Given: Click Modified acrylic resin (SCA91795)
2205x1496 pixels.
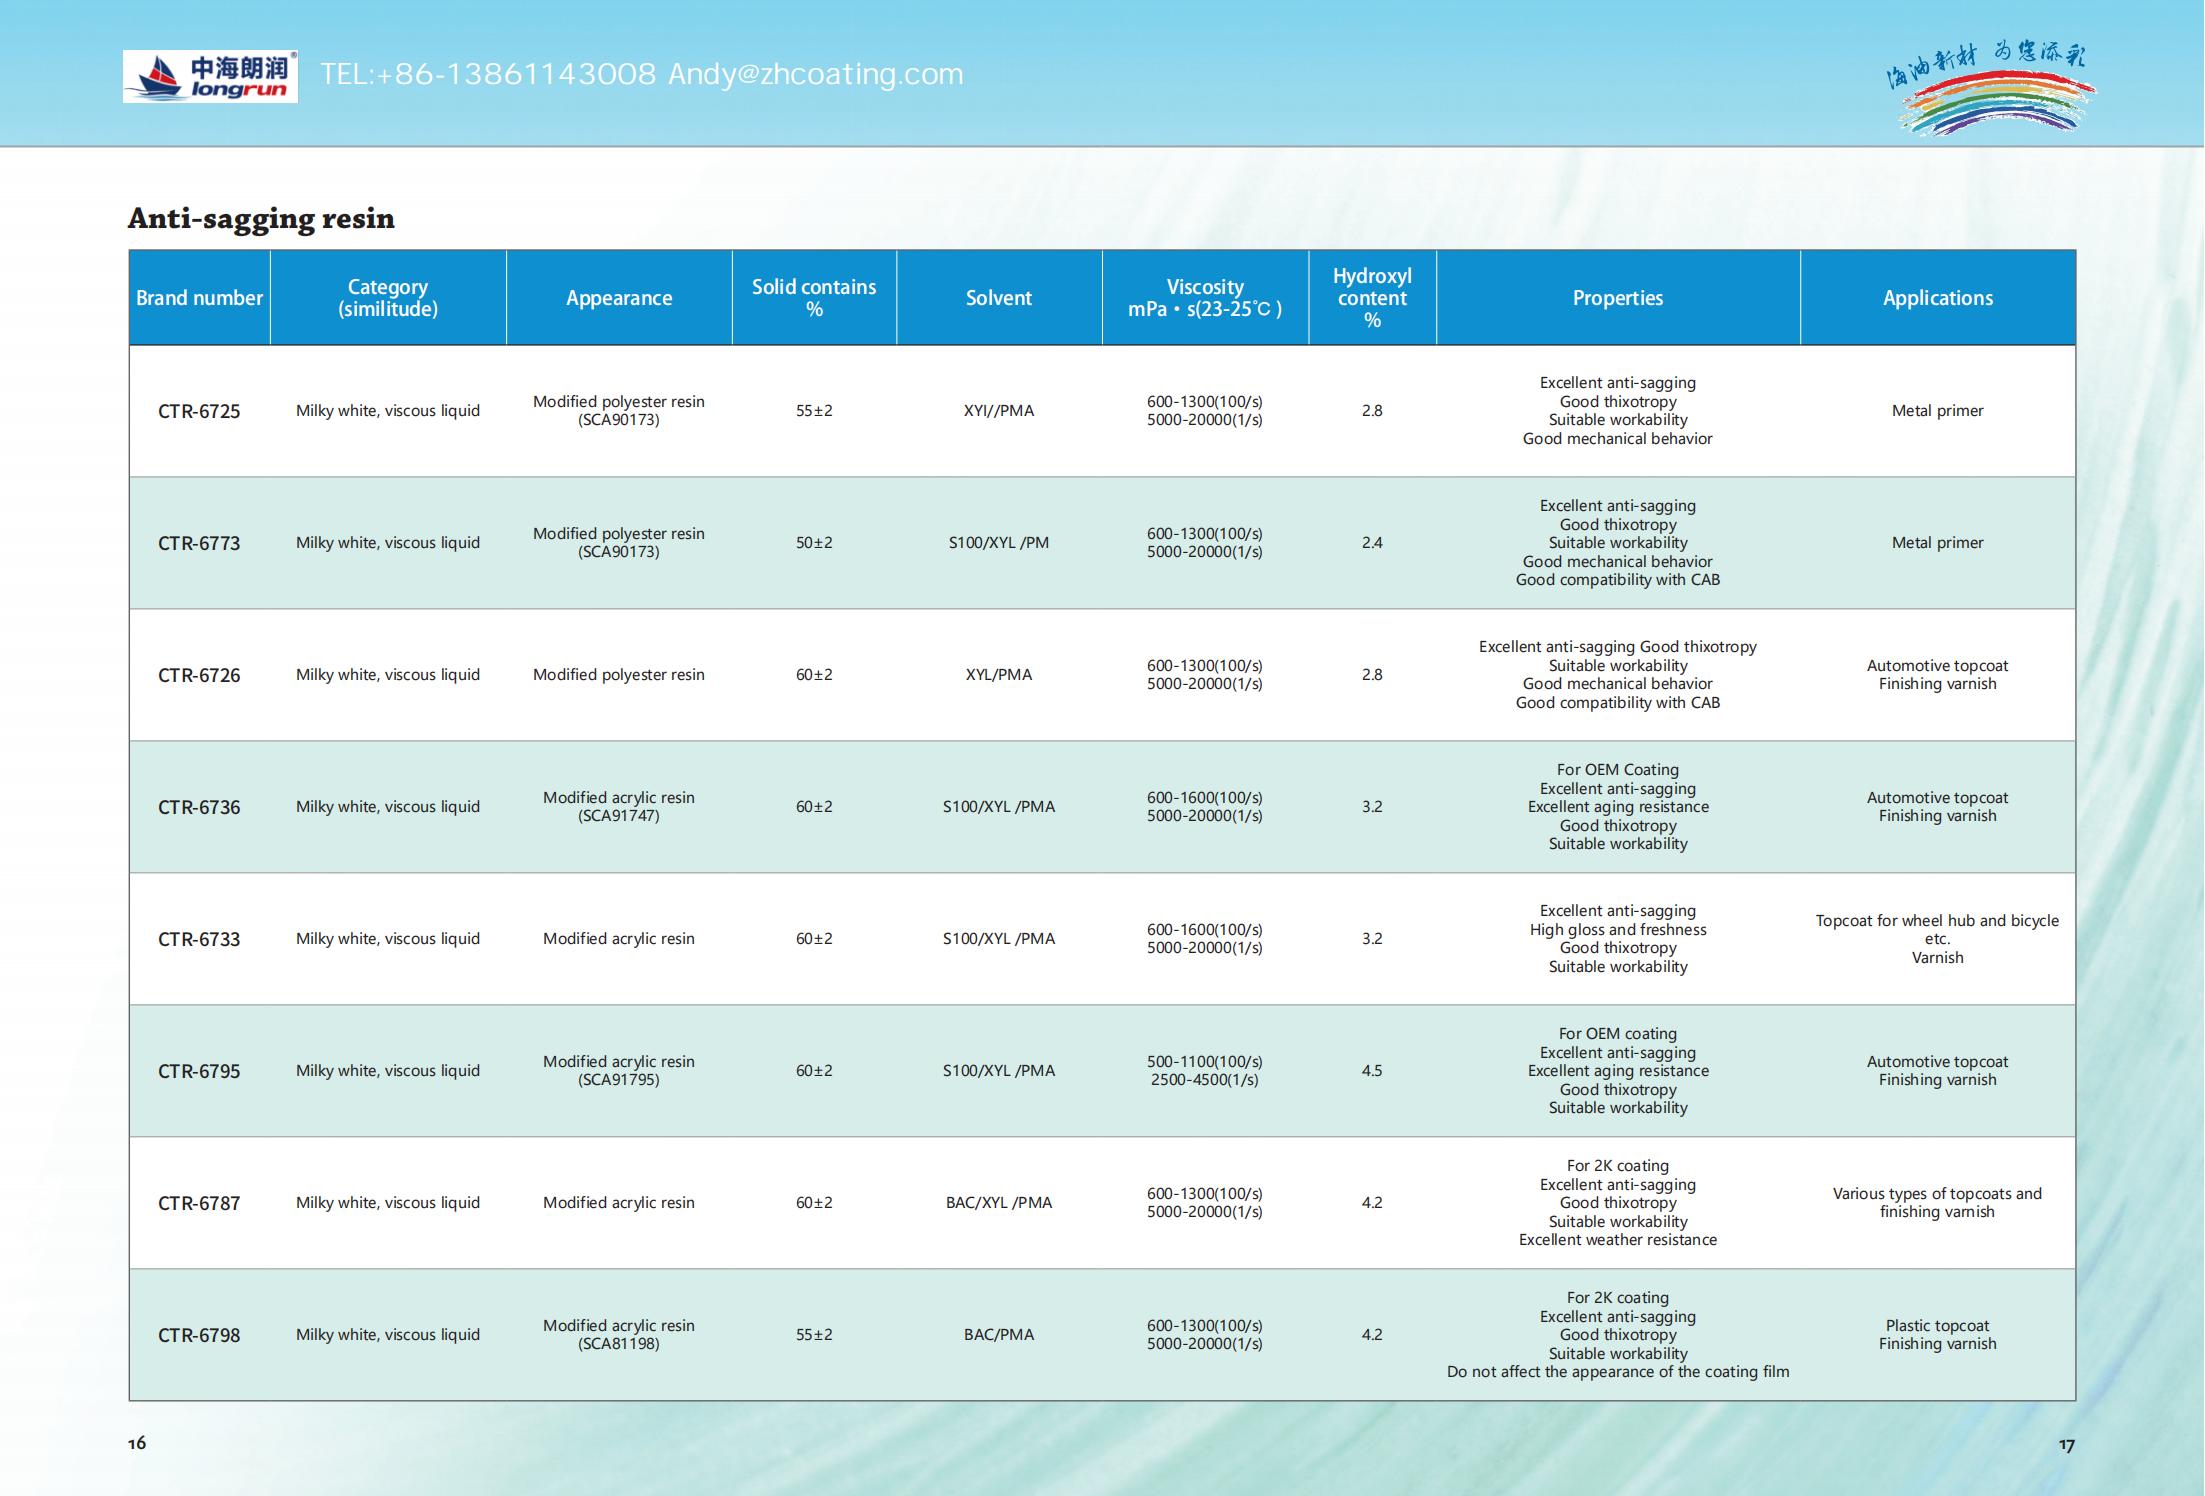Looking at the screenshot, I should [619, 1071].
